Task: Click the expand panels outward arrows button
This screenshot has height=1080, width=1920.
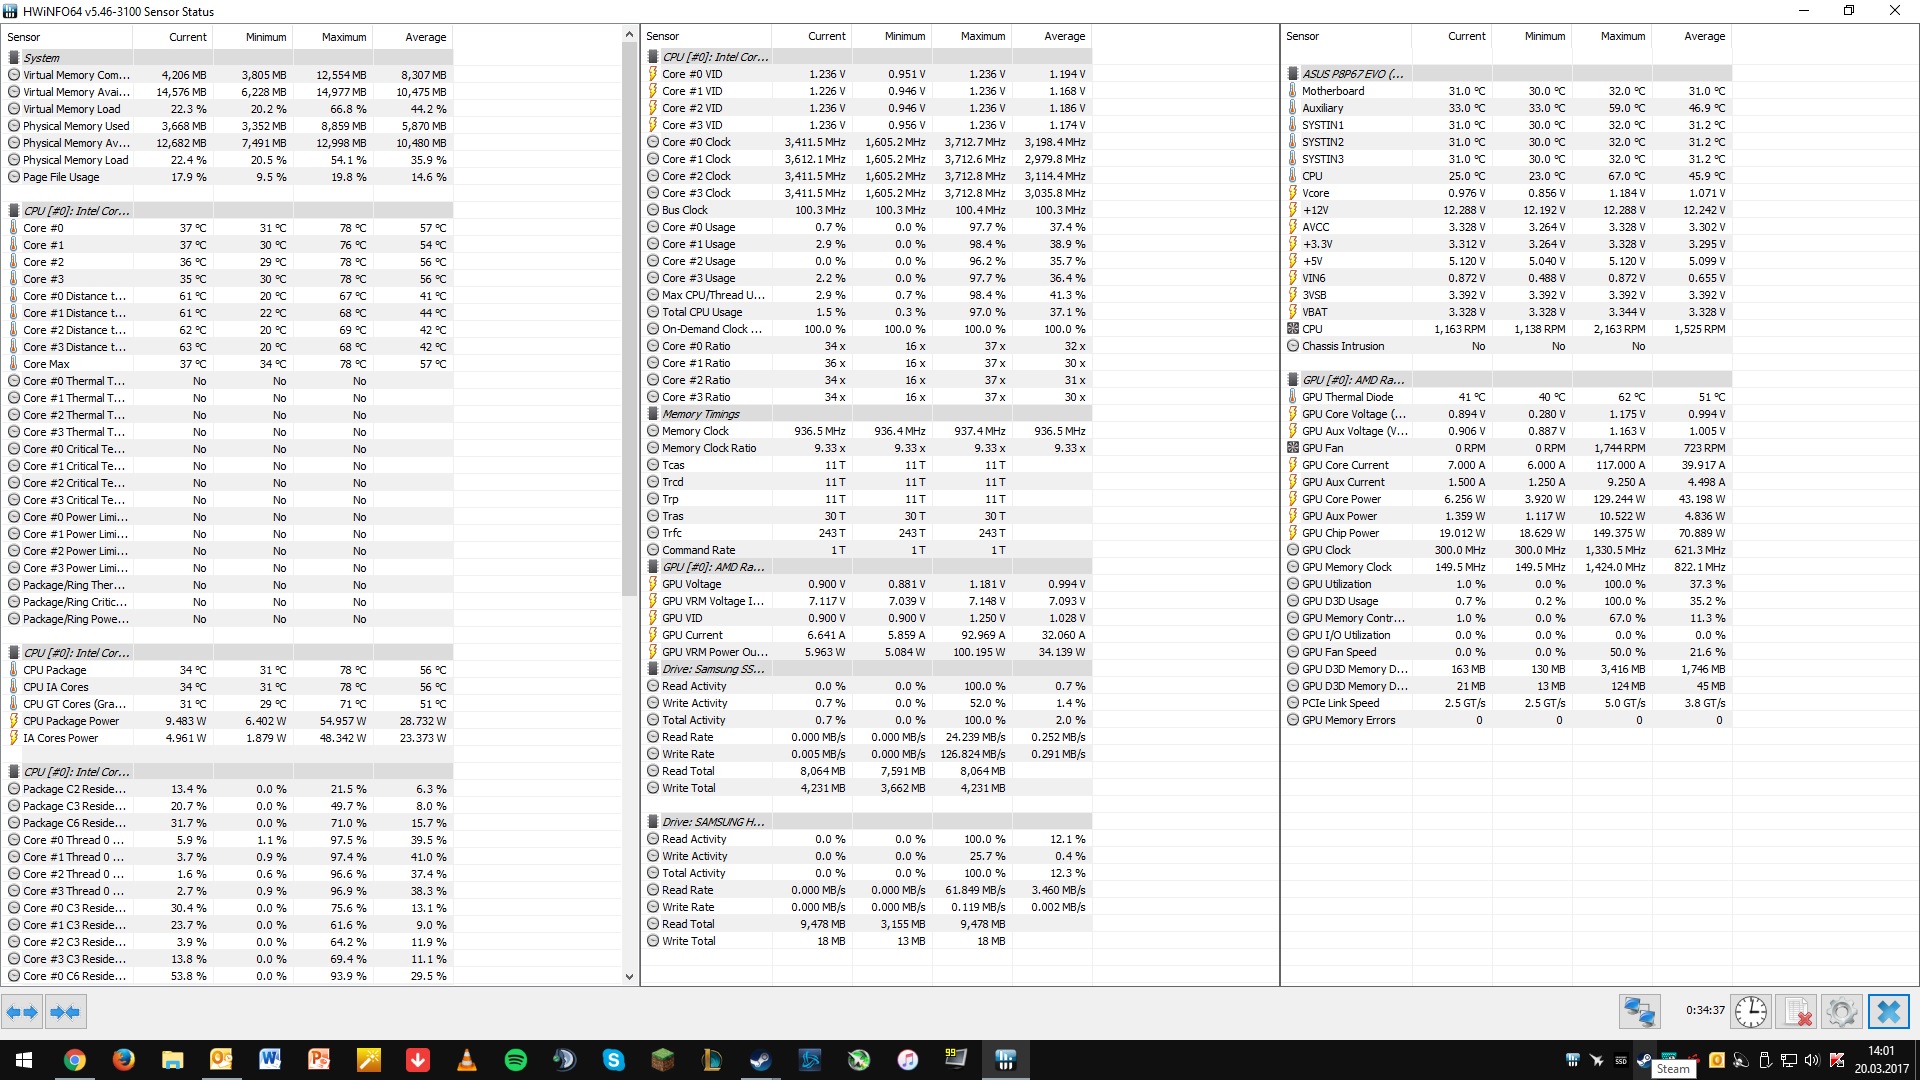Action: coord(22,1012)
